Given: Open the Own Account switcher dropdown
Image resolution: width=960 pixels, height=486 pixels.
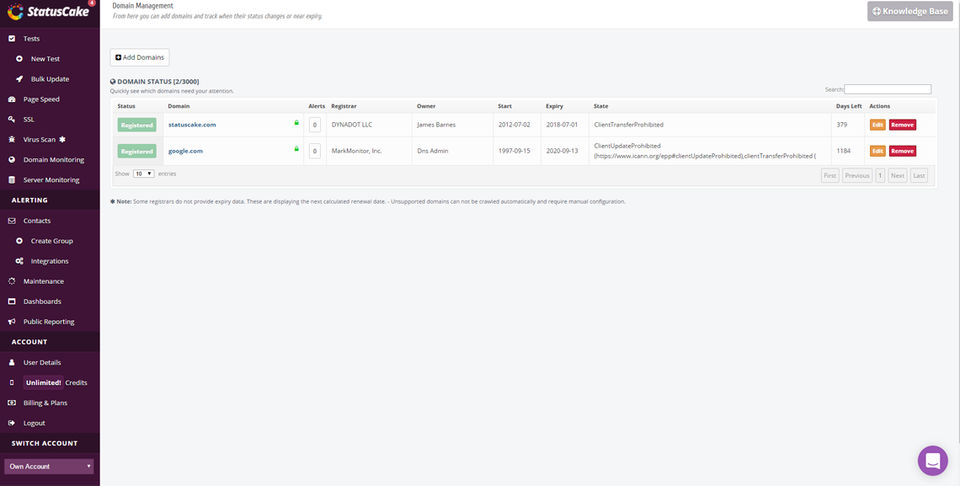Looking at the screenshot, I should click(49, 466).
